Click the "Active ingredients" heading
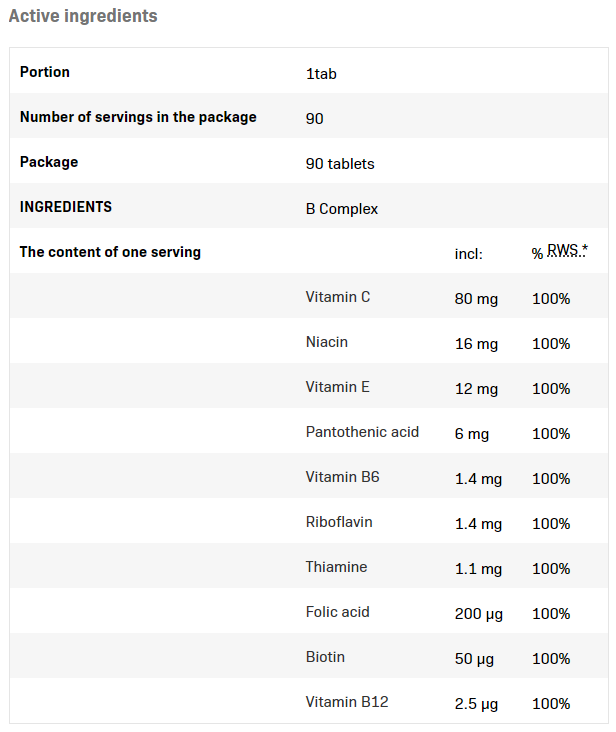The width and height of the screenshot is (616, 732). pyautogui.click(x=83, y=17)
